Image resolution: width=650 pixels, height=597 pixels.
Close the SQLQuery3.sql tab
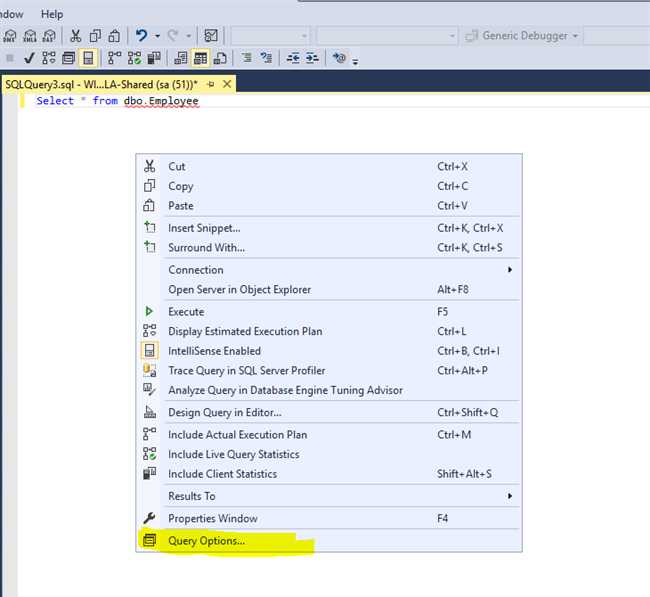point(227,85)
